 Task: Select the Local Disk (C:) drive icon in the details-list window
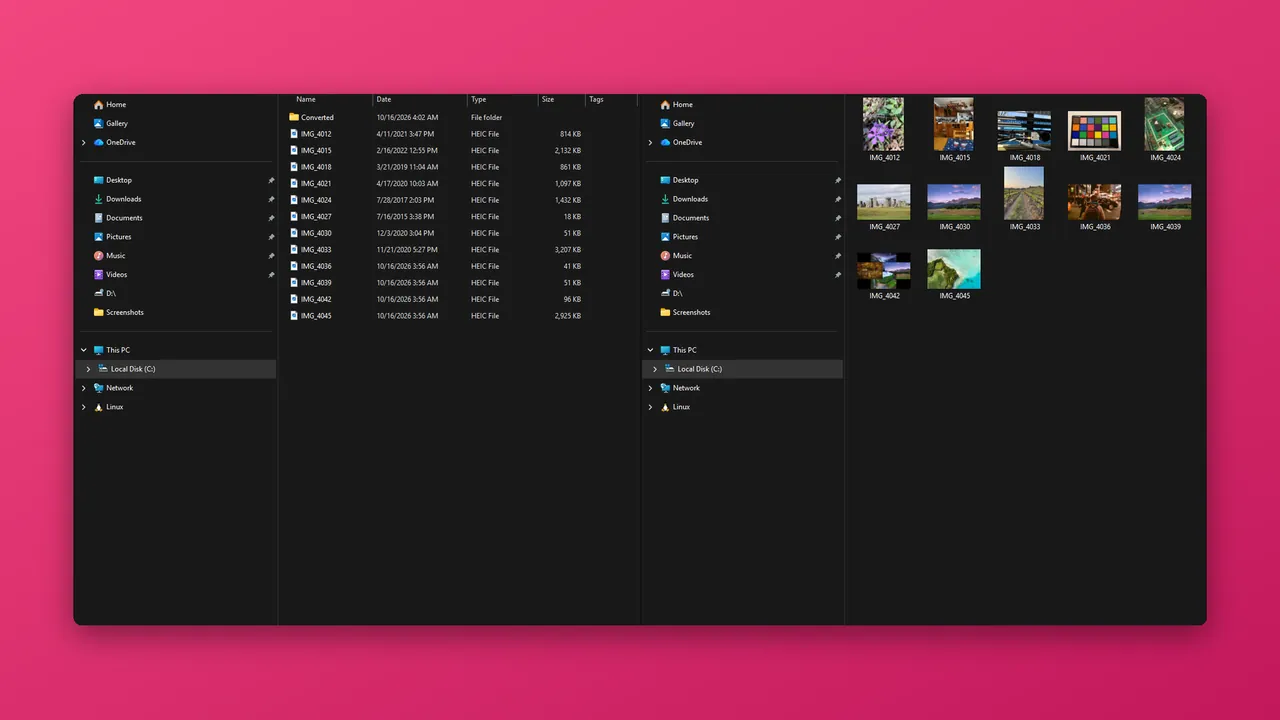pos(103,369)
